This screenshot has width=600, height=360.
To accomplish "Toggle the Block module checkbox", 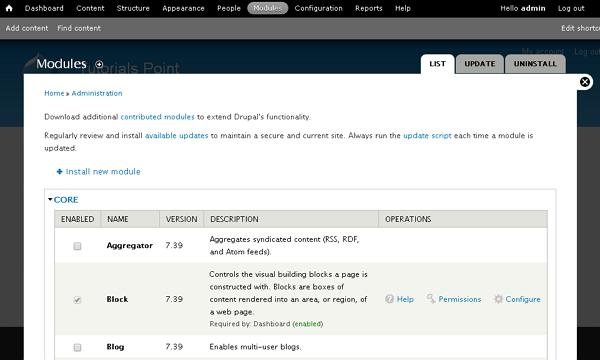I will click(x=77, y=300).
